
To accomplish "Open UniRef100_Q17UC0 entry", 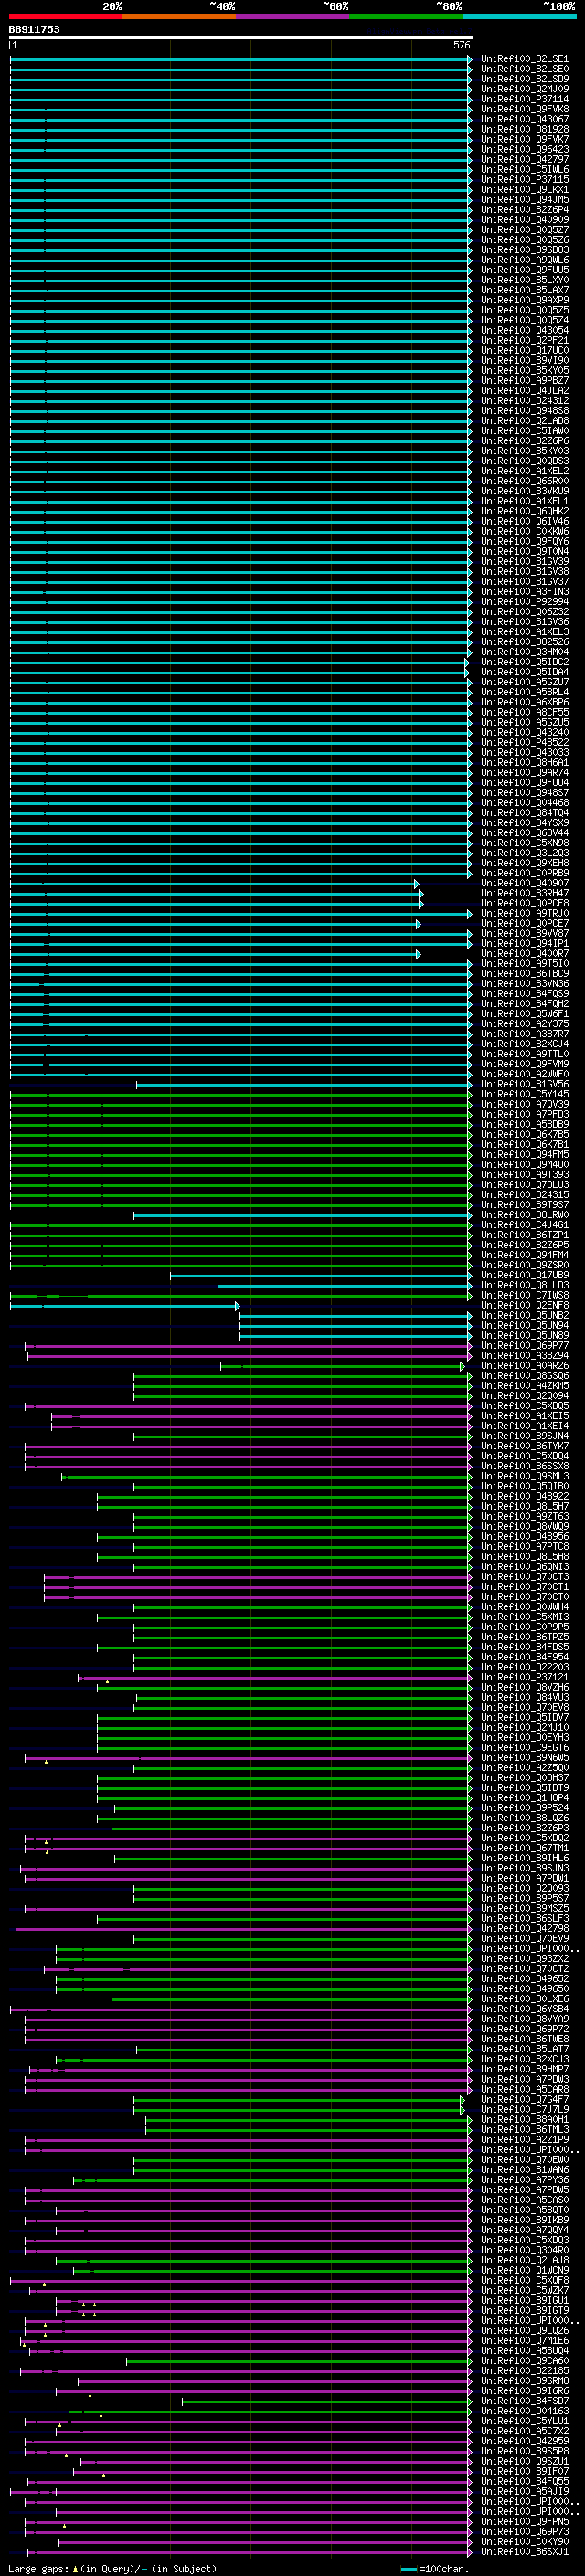I will [524, 350].
